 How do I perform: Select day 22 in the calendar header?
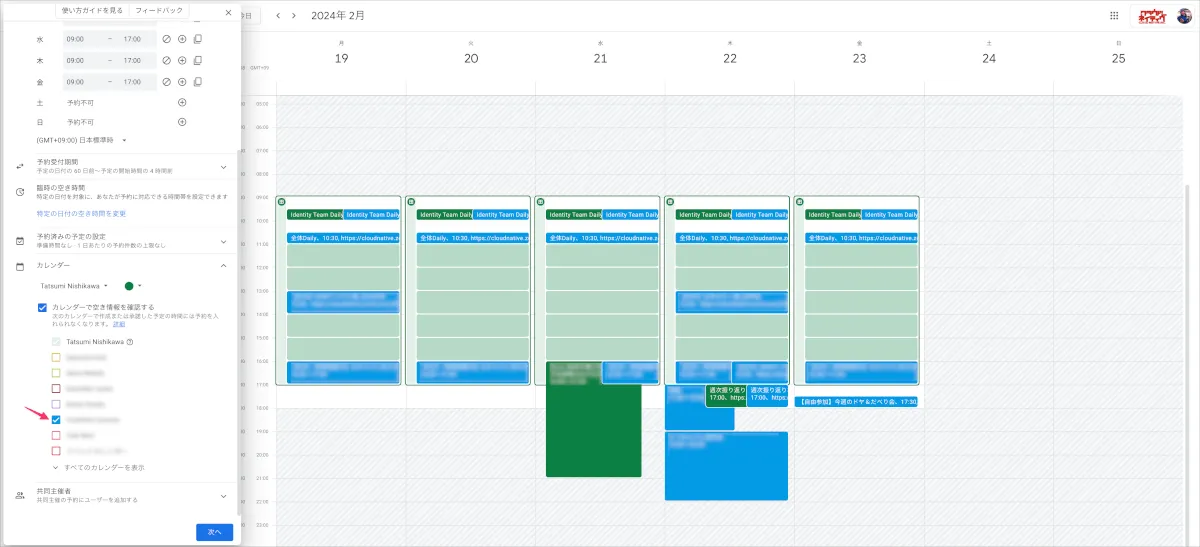point(730,59)
